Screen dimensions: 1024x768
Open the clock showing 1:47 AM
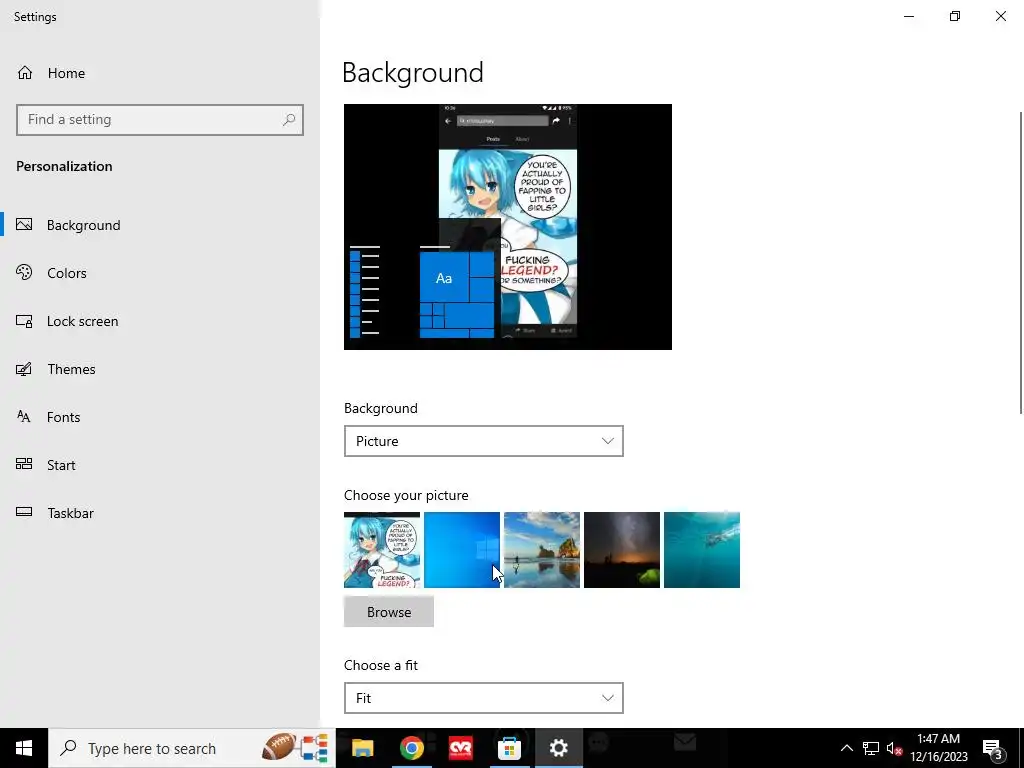938,748
